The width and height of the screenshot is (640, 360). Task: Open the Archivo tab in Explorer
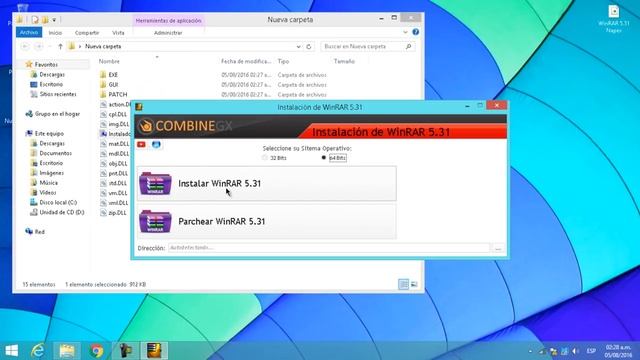tap(29, 32)
